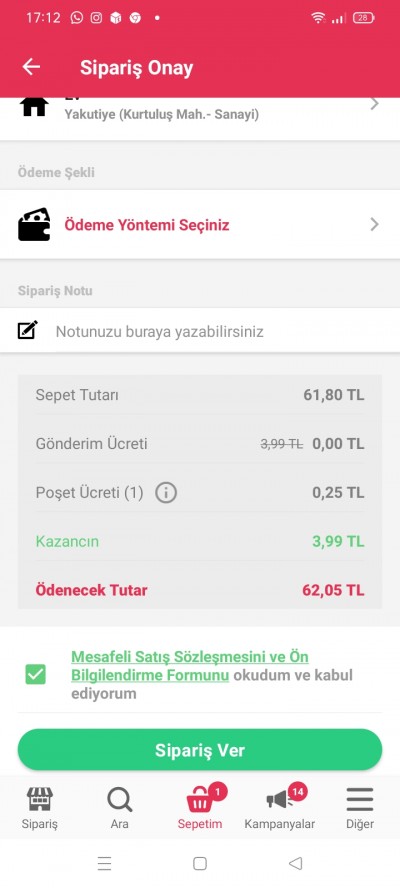Open Mesafeli Satış Sözleşmesini link

190,666
